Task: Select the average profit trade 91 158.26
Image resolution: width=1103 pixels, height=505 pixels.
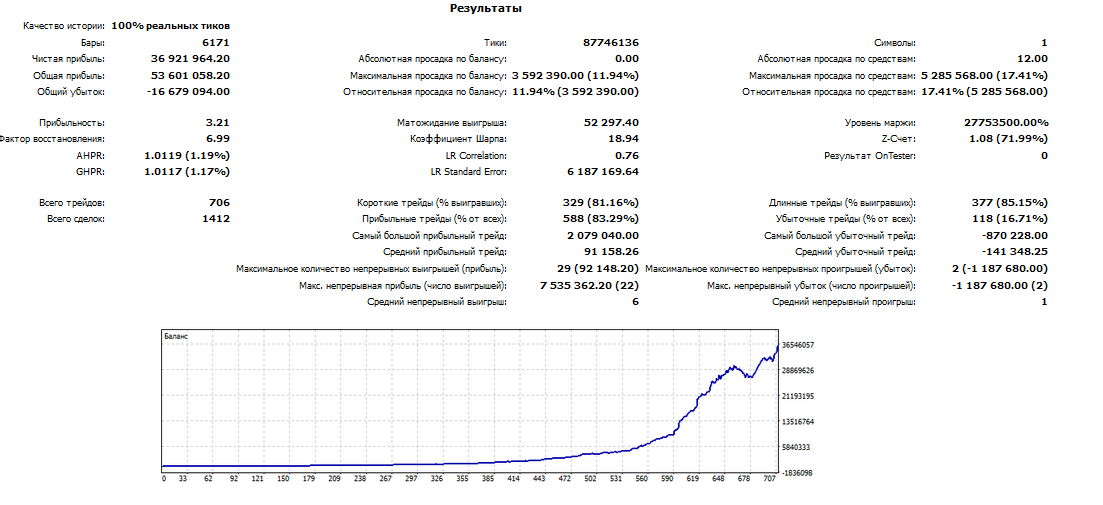Action: click(x=611, y=252)
